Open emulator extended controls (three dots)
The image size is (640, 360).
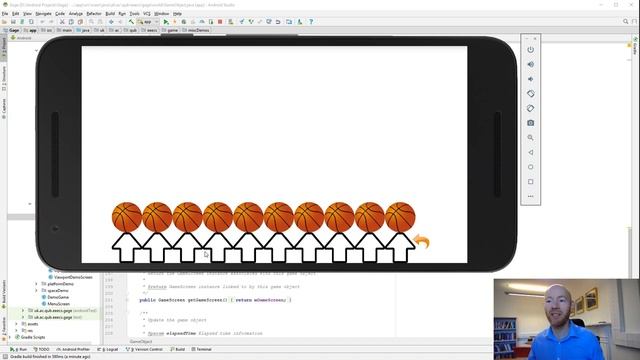pyautogui.click(x=530, y=196)
